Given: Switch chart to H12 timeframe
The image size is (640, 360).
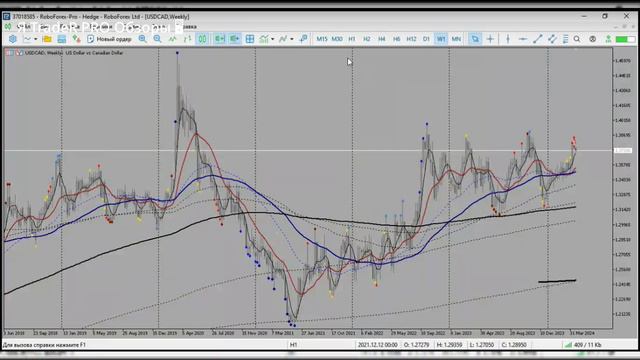Looking at the screenshot, I should pos(411,39).
